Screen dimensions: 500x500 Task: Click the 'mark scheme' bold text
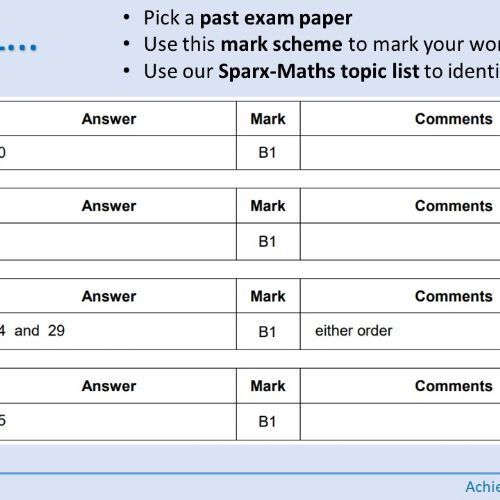pos(281,44)
